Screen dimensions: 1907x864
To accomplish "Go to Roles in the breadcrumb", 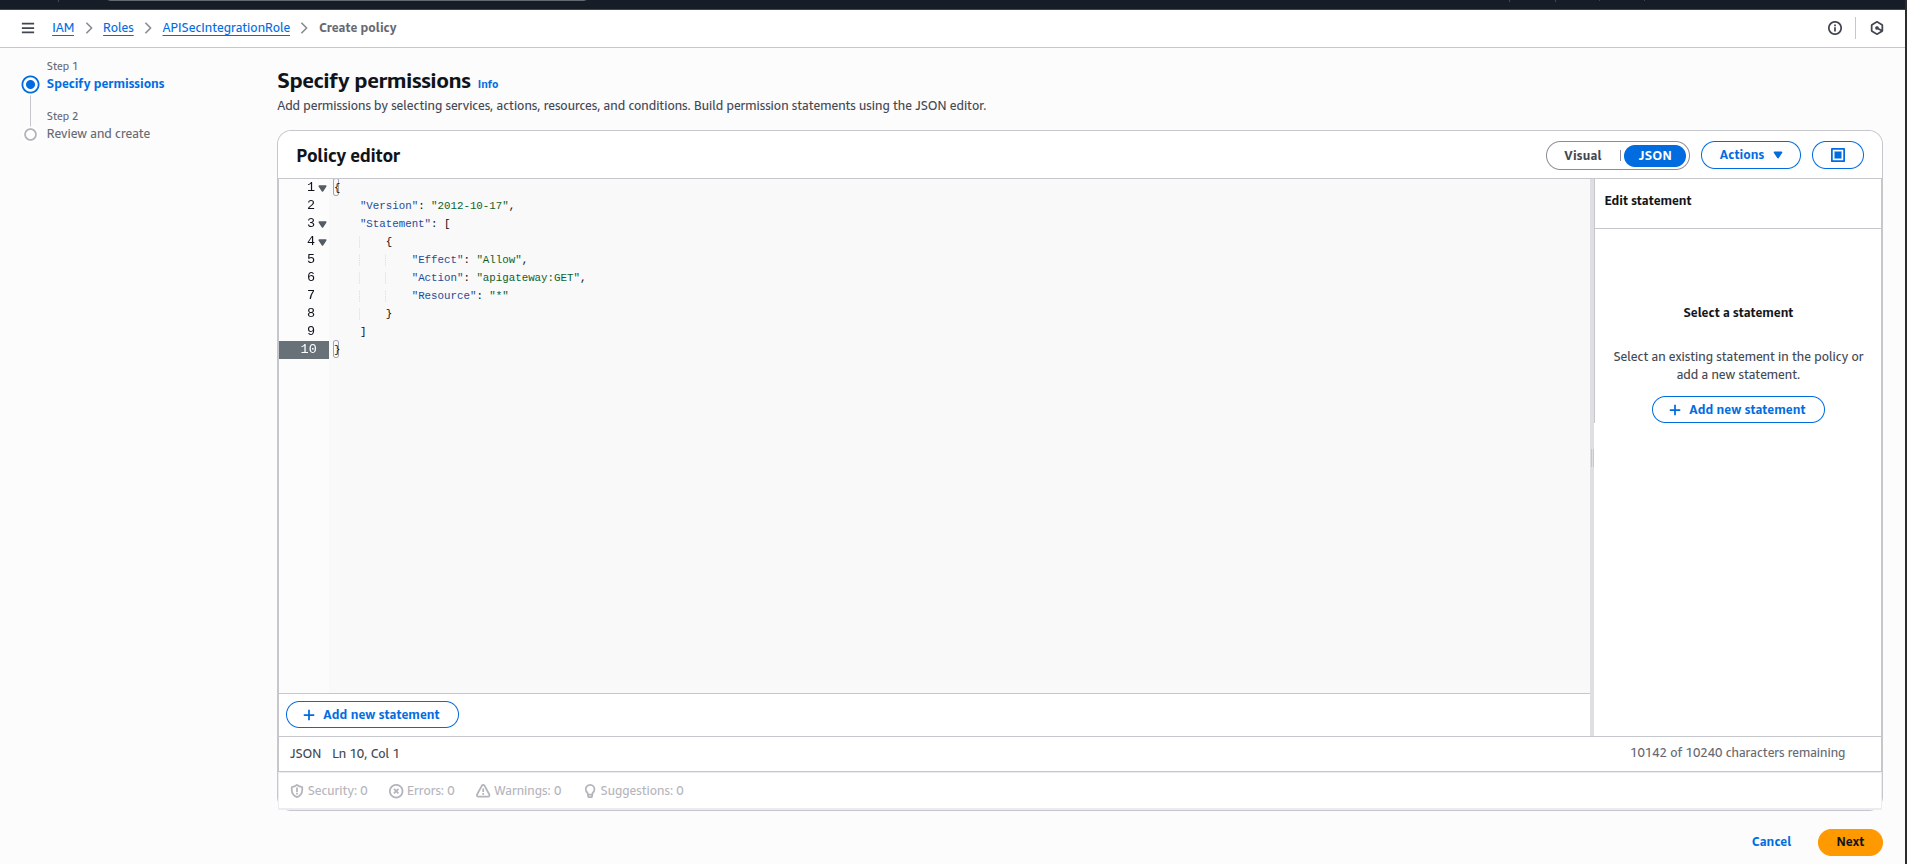I will (118, 28).
